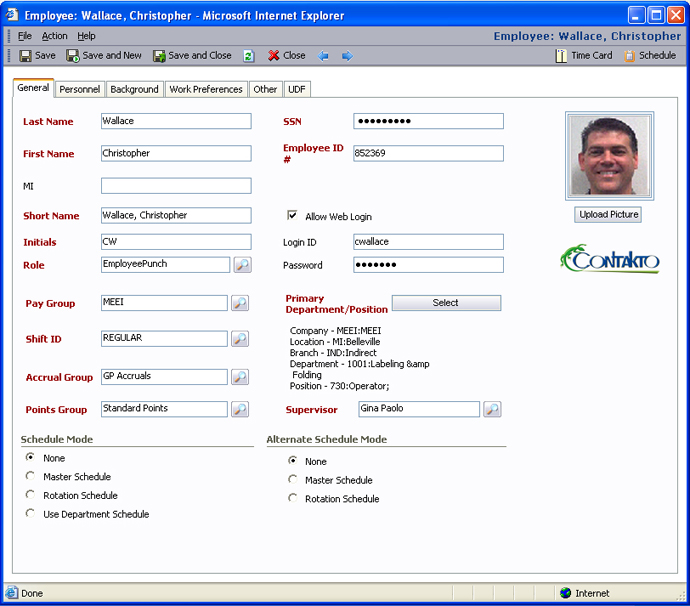This screenshot has height=606, width=690.
Task: Click into the Last Name input field
Action: click(176, 121)
